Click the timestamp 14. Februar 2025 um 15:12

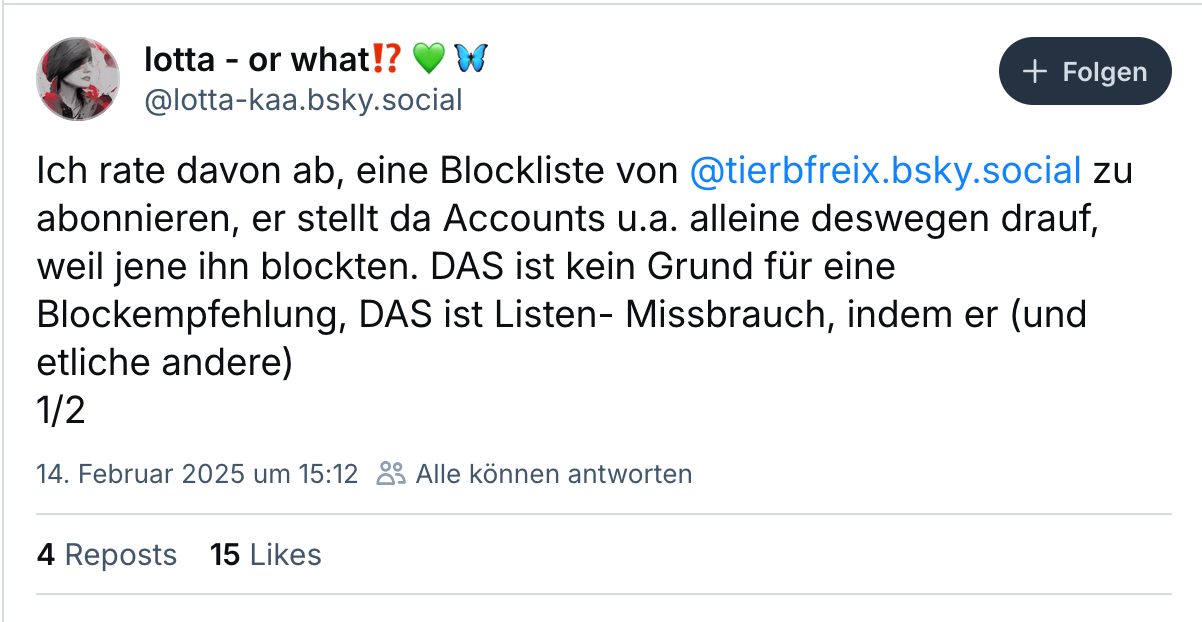click(197, 473)
